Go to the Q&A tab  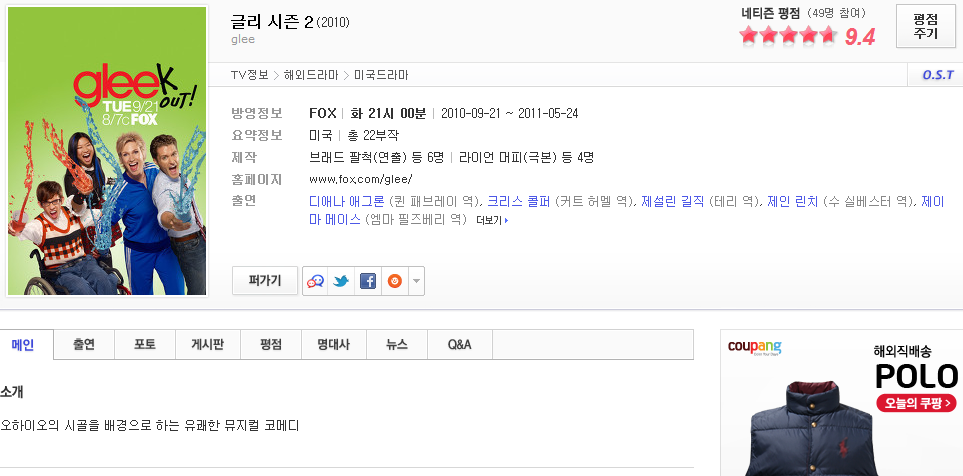pos(459,345)
